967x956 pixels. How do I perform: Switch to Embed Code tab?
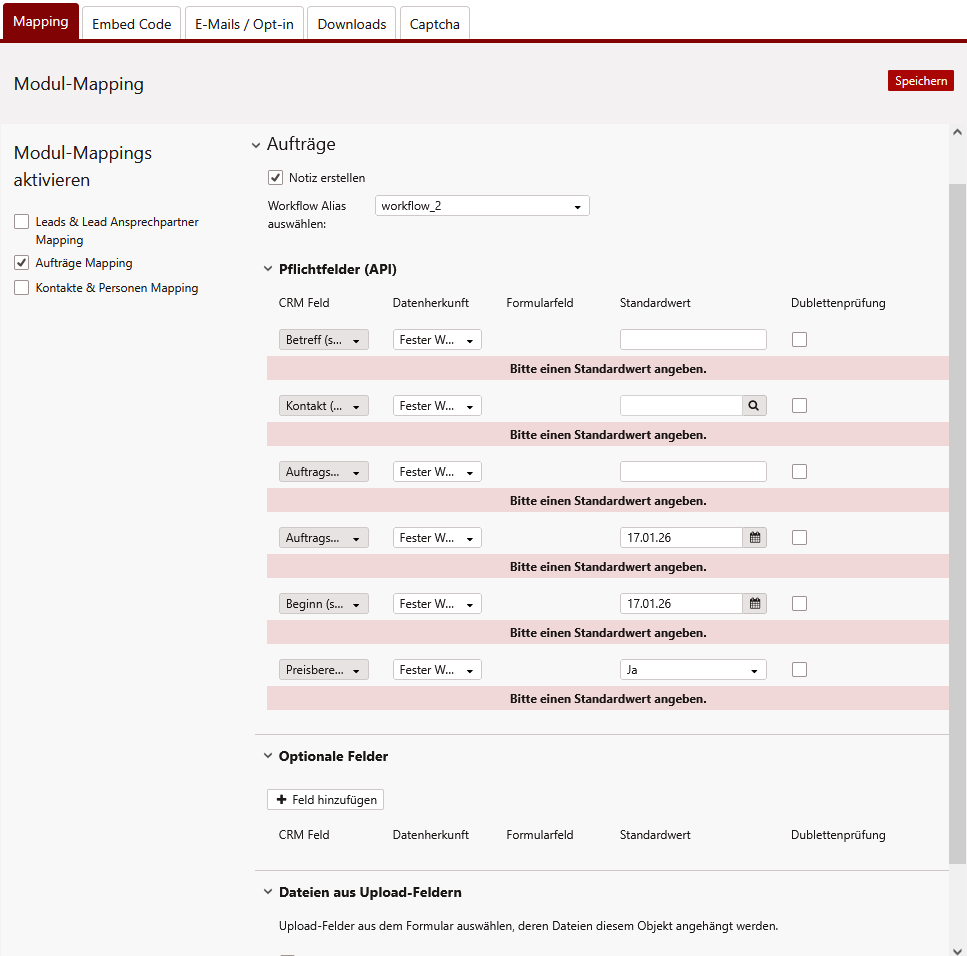(x=131, y=24)
